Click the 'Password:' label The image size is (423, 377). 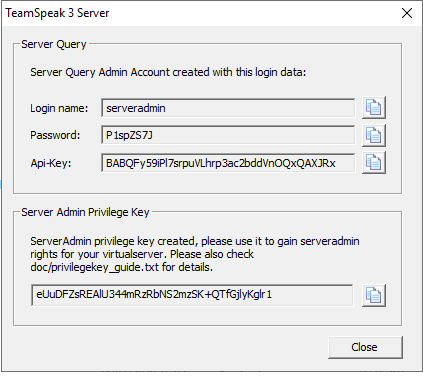click(x=55, y=135)
